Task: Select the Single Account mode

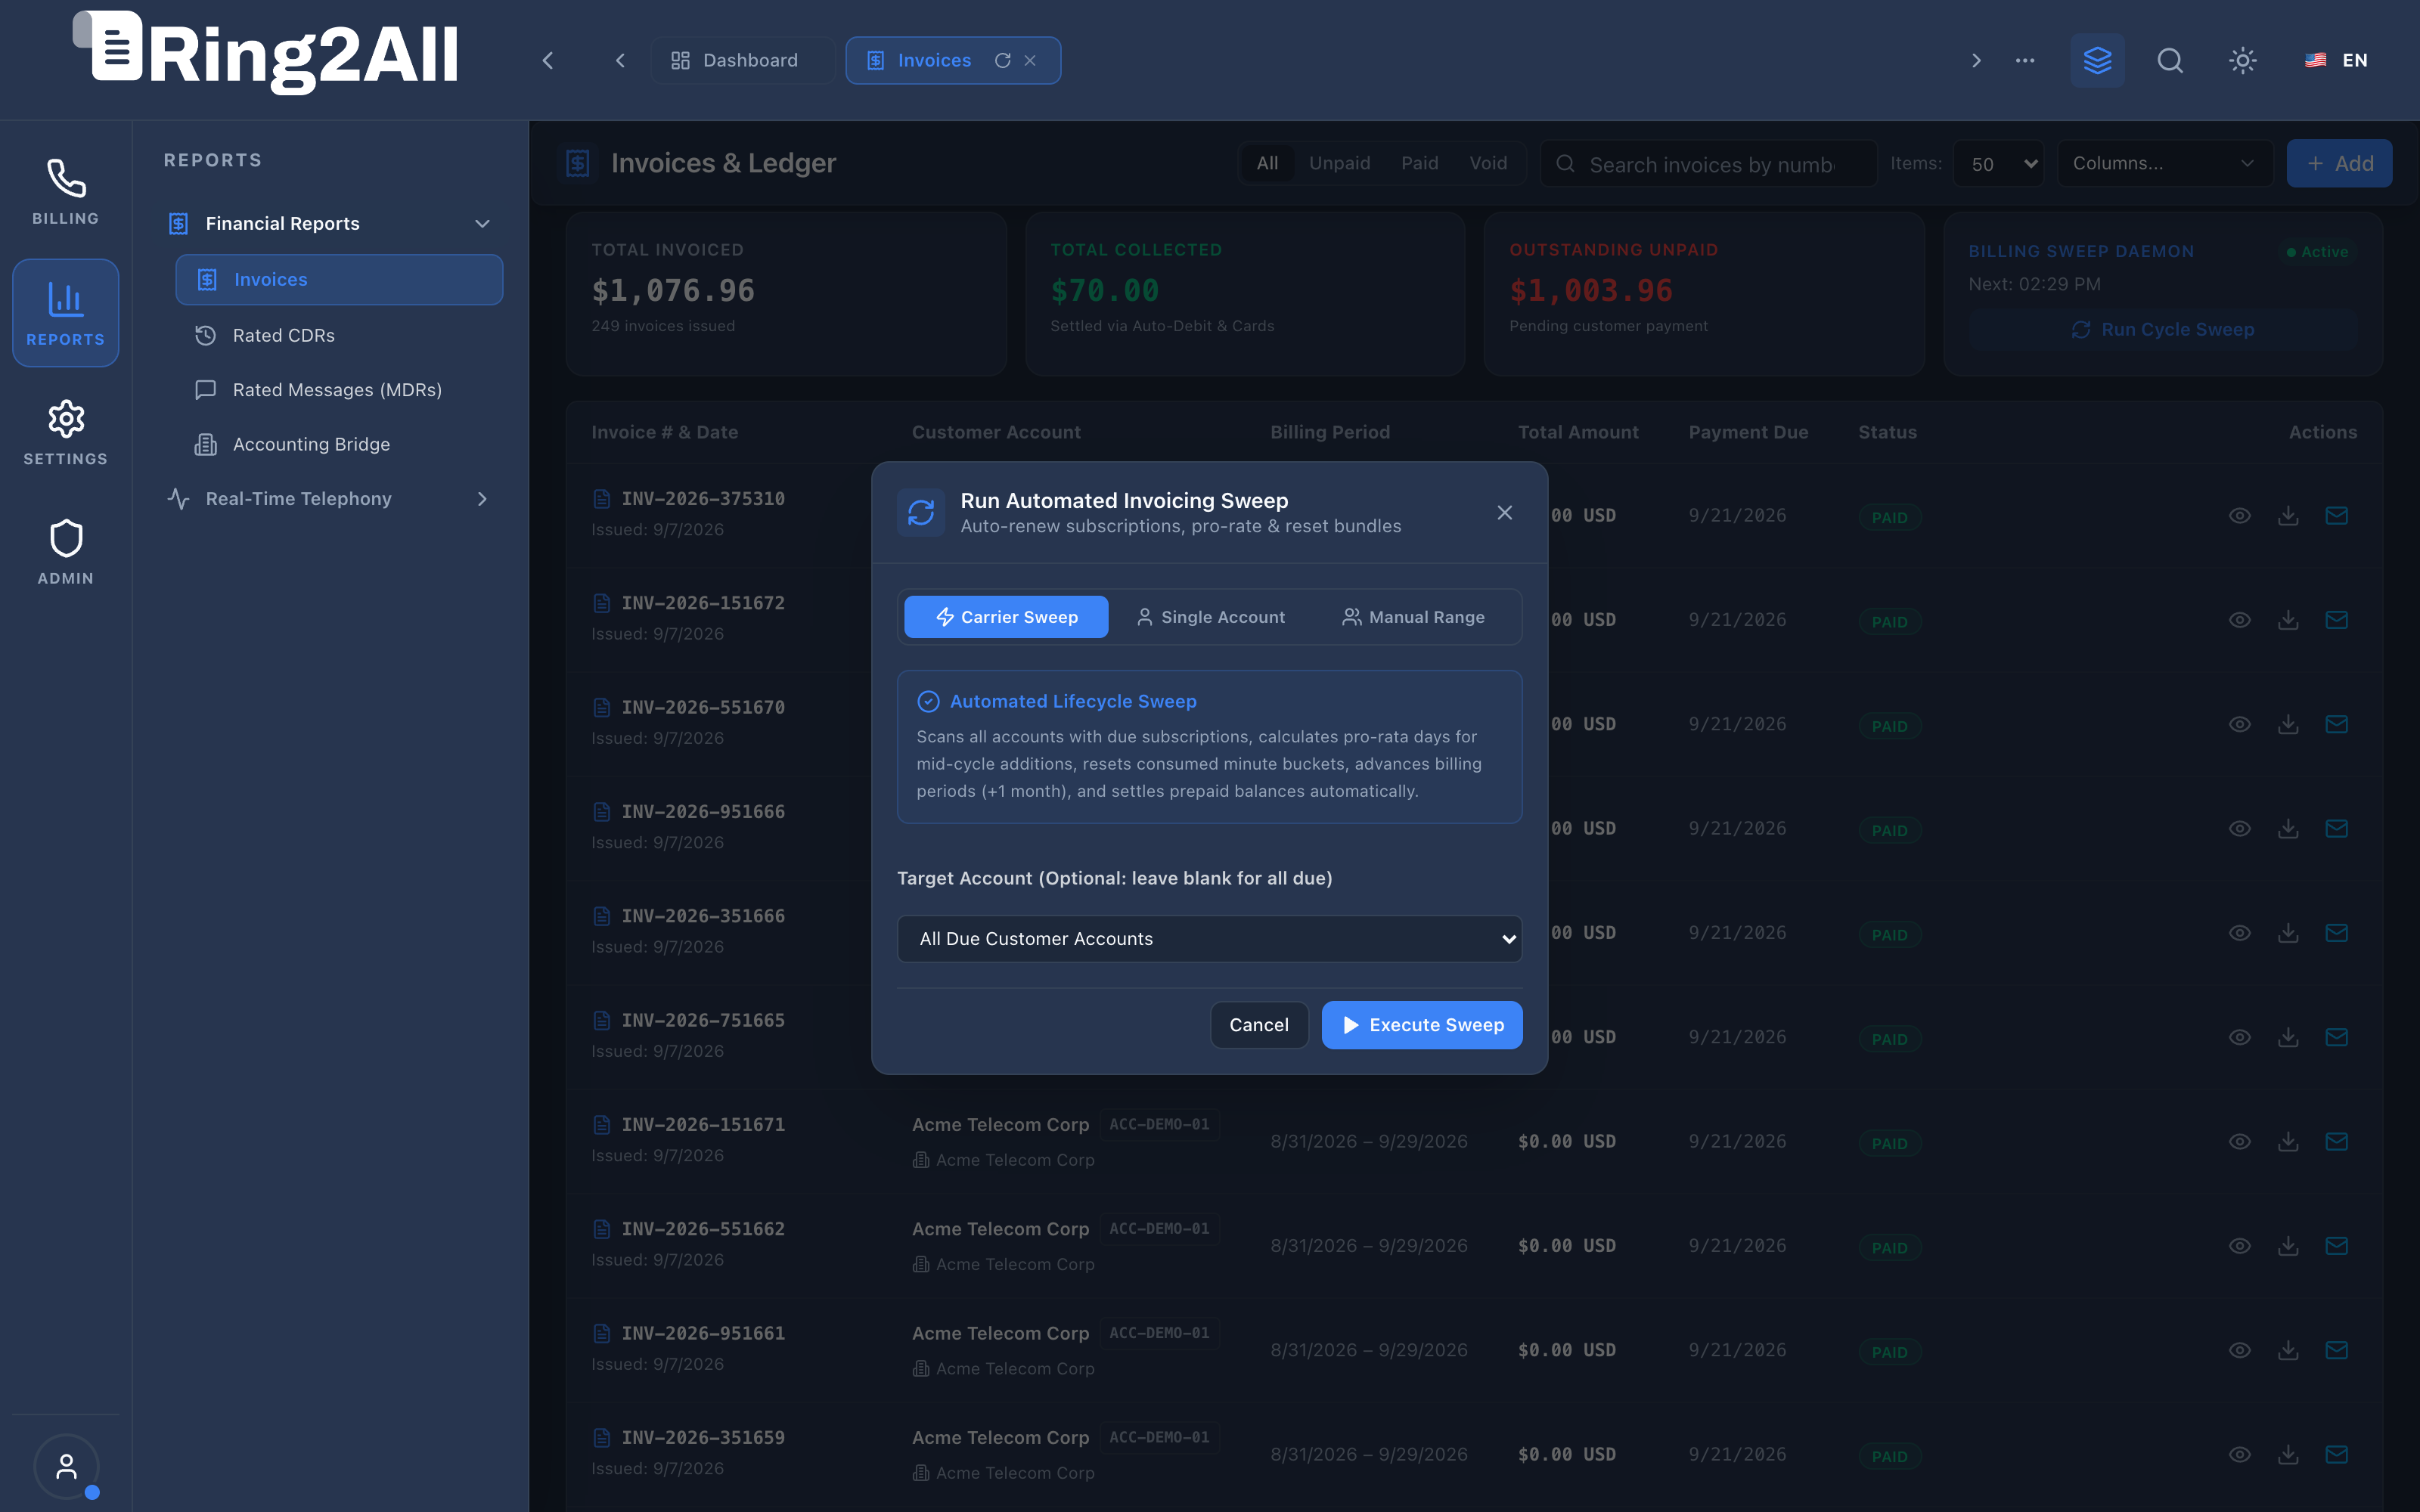Action: pyautogui.click(x=1210, y=617)
